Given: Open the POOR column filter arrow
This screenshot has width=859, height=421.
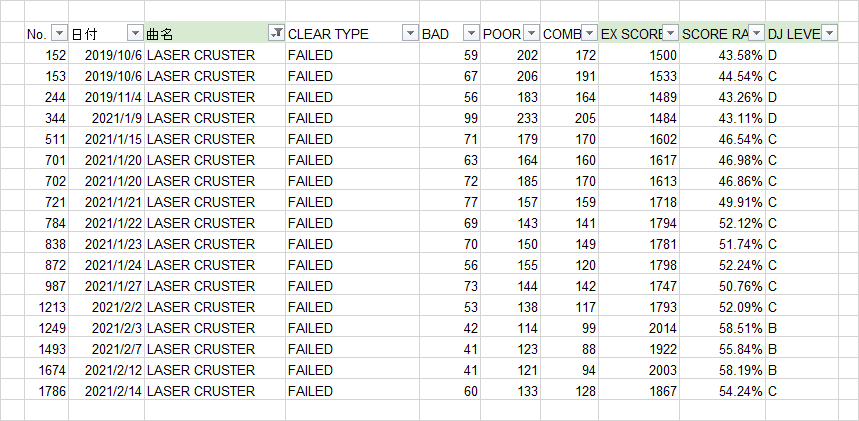Looking at the screenshot, I should (531, 33).
